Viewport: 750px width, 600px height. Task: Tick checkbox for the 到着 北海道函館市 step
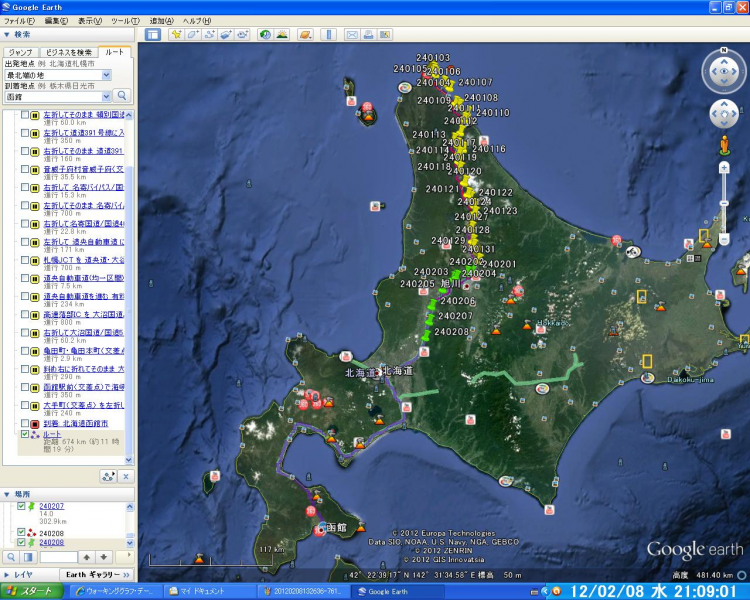tap(25, 423)
